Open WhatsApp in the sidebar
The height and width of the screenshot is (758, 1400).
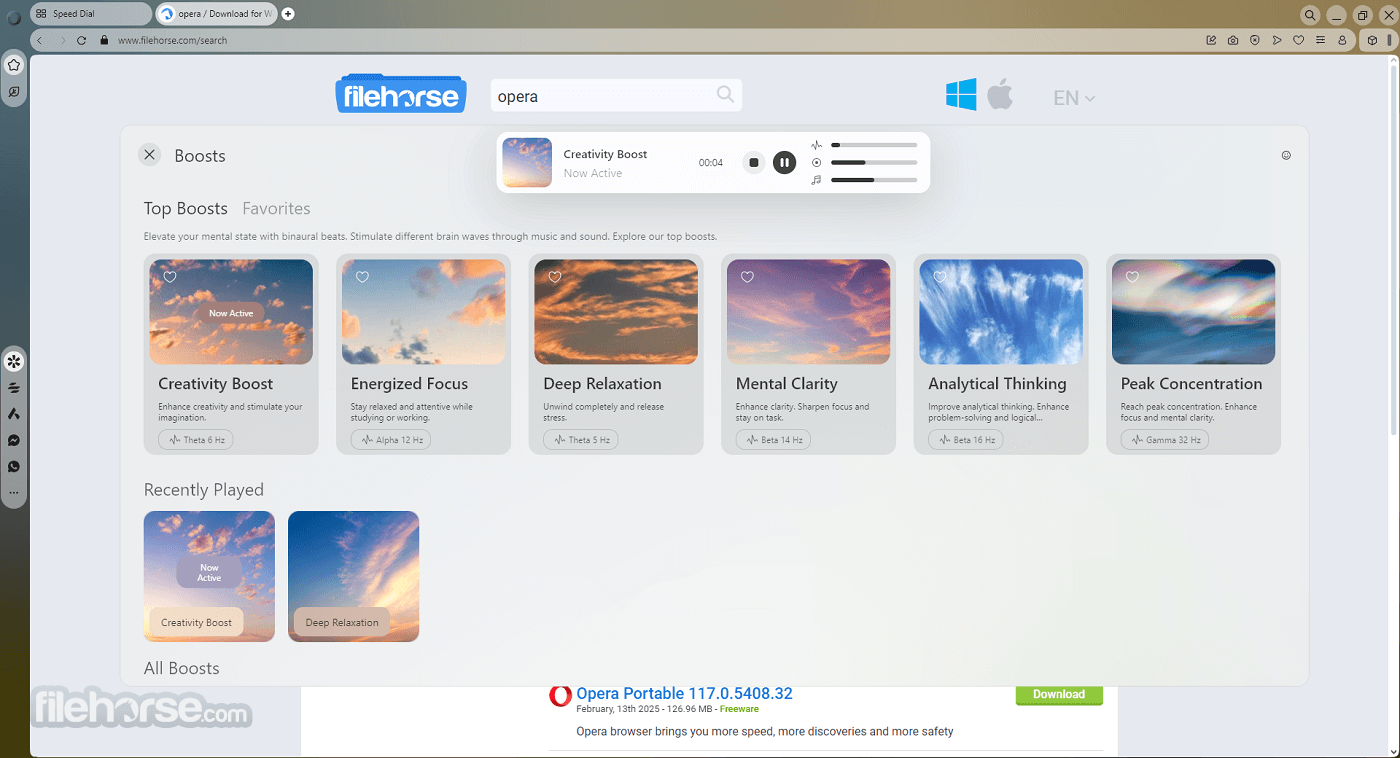14,466
